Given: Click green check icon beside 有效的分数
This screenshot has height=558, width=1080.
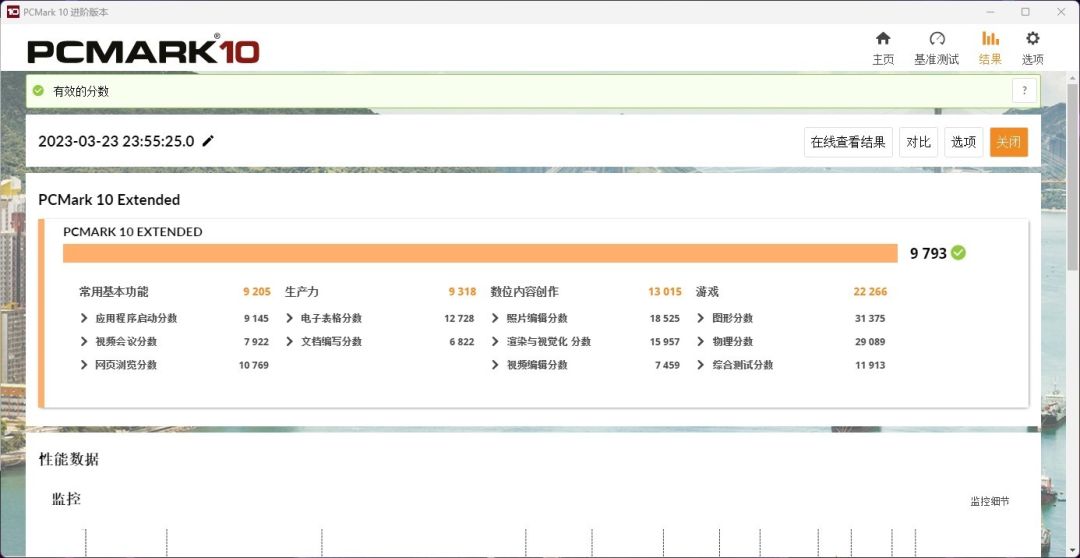Looking at the screenshot, I should click(39, 91).
